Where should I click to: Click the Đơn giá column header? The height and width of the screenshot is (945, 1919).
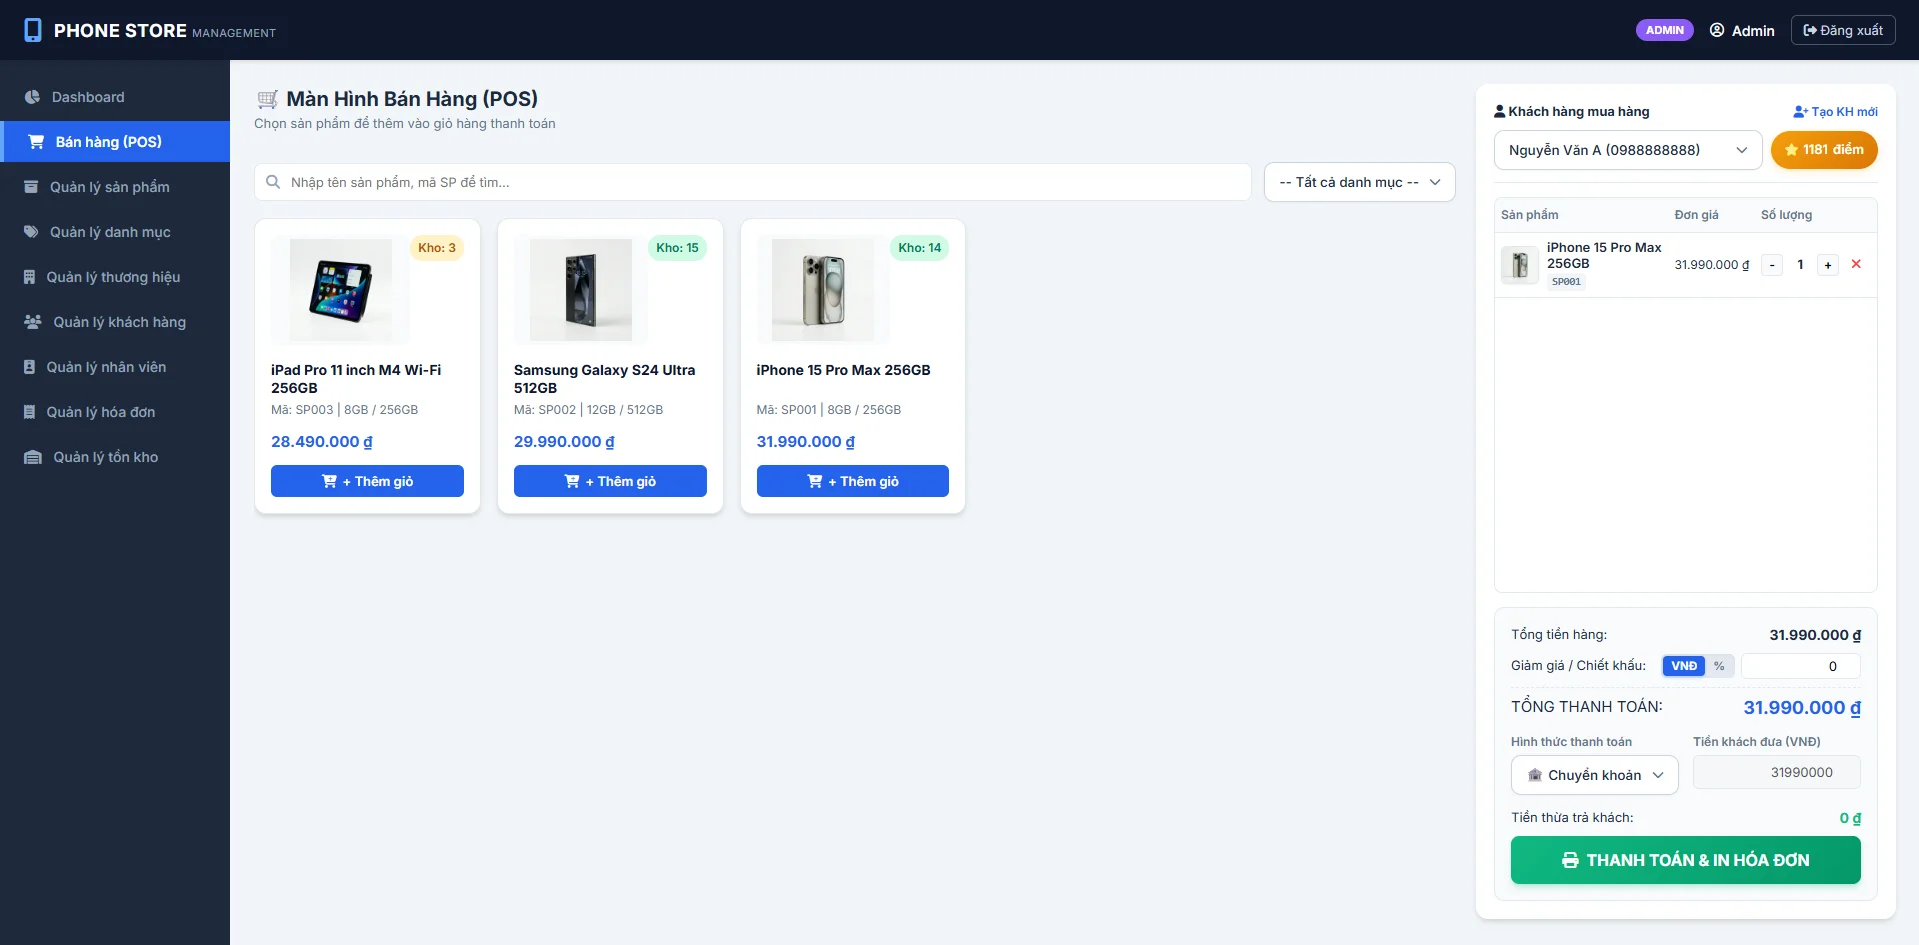1697,215
